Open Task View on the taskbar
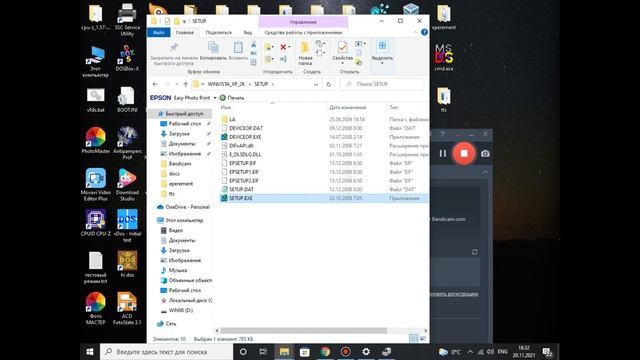The height and width of the screenshot is (360, 640). (263, 351)
